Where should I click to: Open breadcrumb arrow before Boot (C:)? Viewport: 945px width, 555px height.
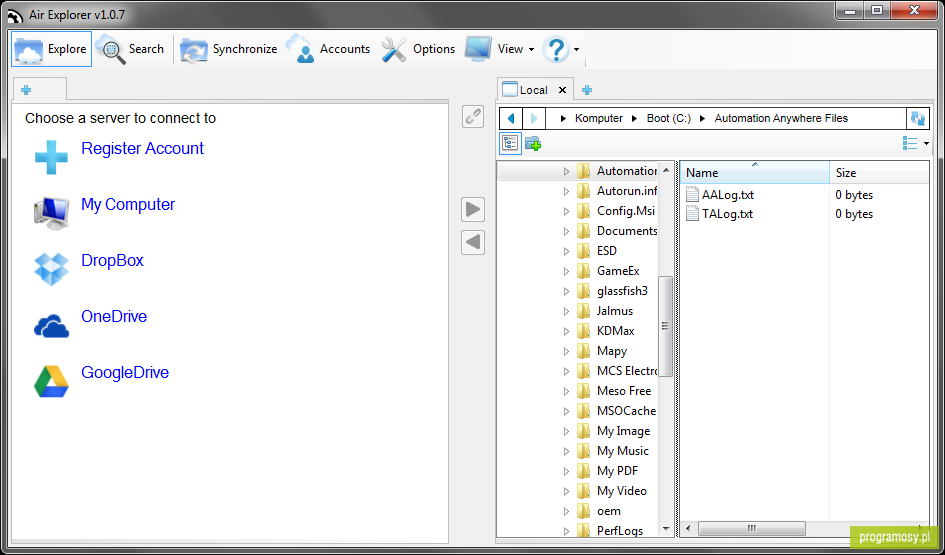[634, 119]
